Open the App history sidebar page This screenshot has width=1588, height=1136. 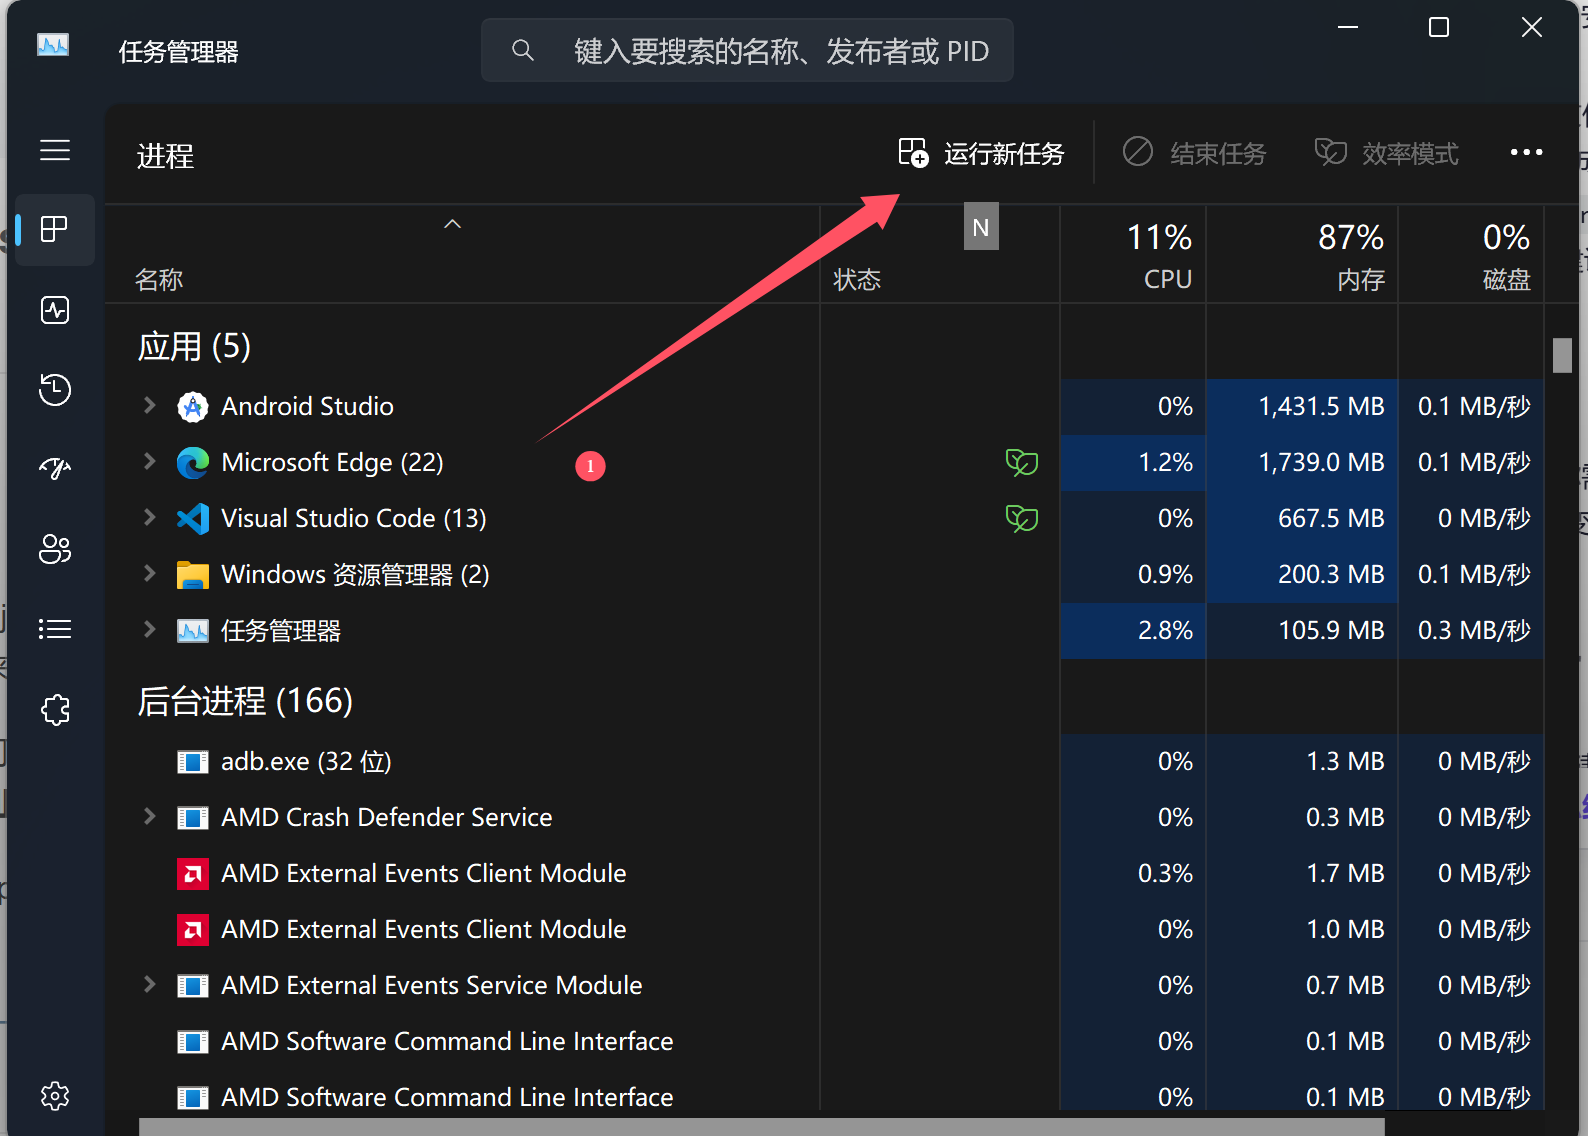pyautogui.click(x=55, y=389)
